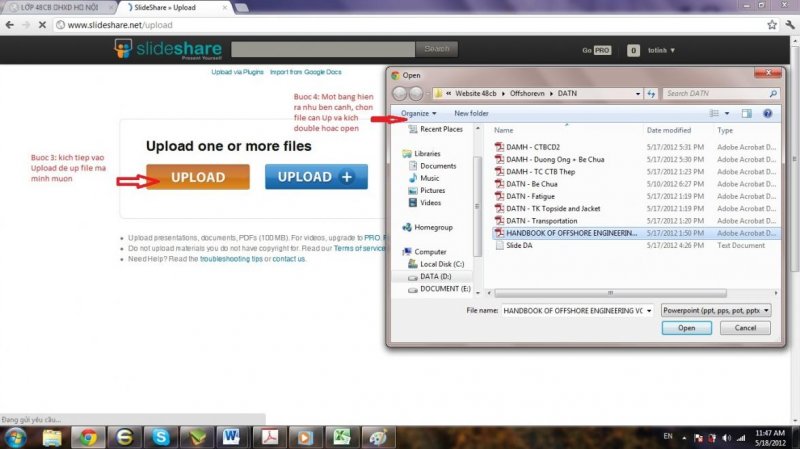The width and height of the screenshot is (800, 449).
Task: Open dialog help question mark icon
Action: (x=767, y=113)
